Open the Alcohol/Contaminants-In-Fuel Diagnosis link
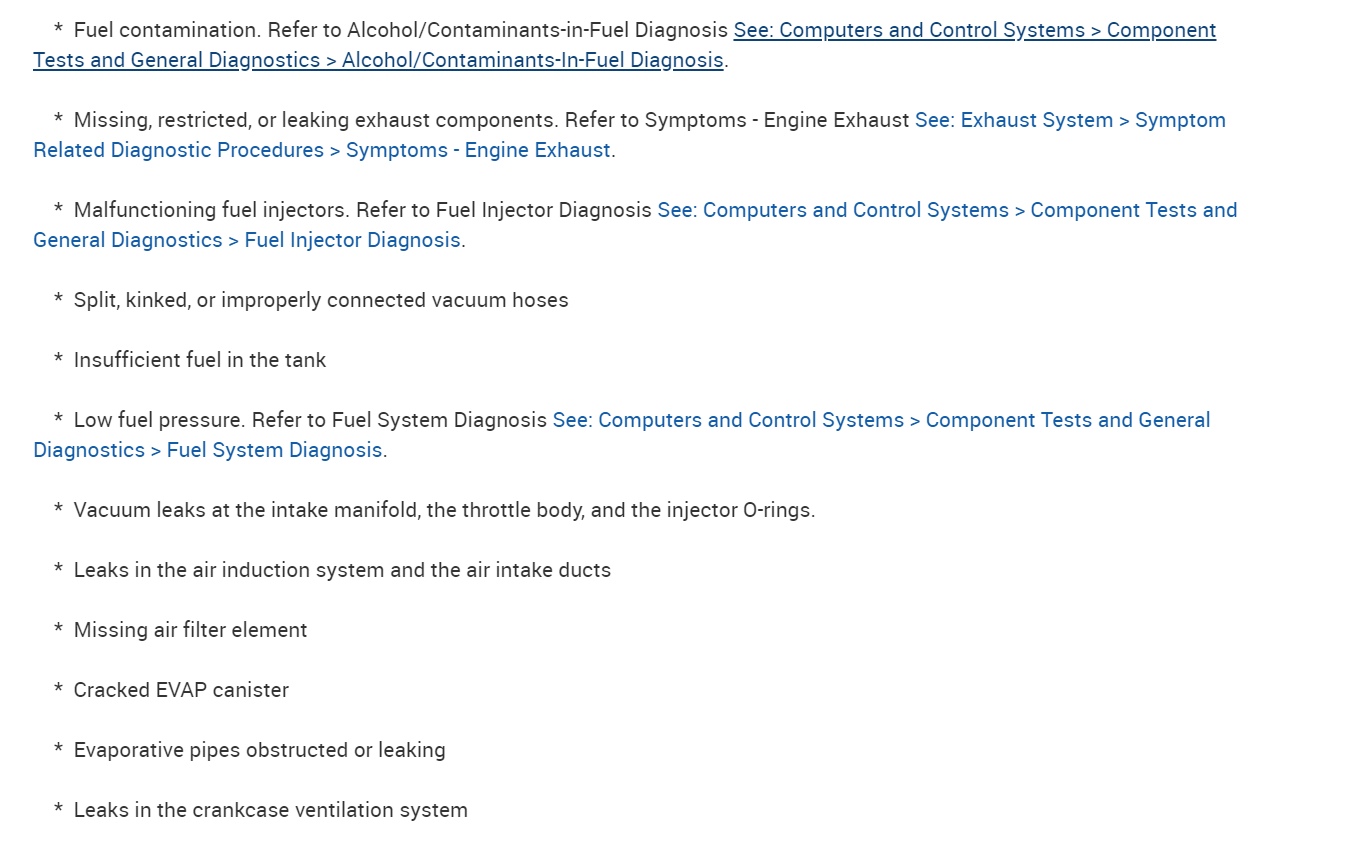The height and width of the screenshot is (845, 1346). coord(532,60)
